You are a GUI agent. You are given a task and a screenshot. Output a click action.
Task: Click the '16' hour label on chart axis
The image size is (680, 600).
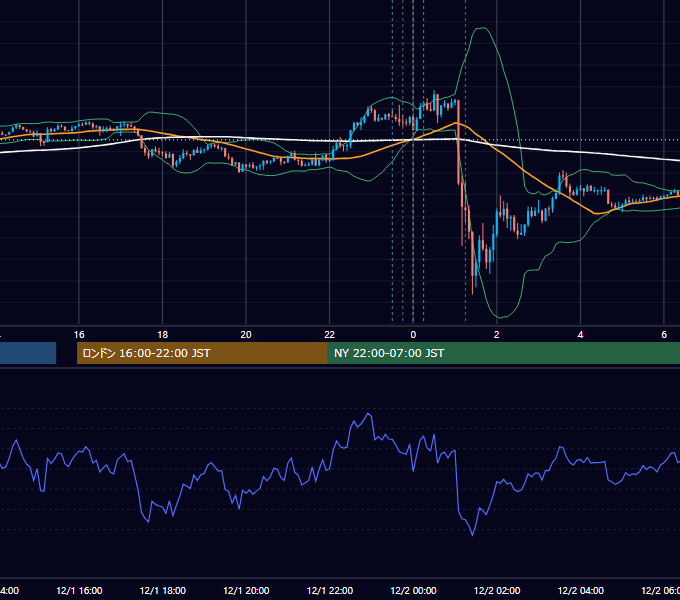point(79,335)
